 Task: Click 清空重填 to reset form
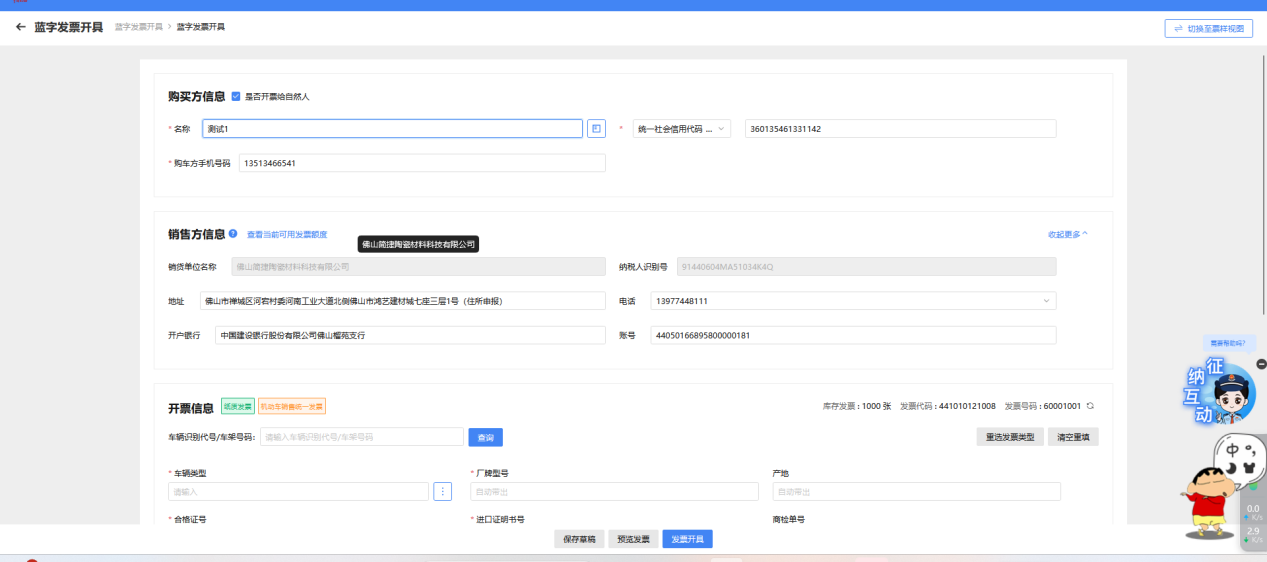1073,437
